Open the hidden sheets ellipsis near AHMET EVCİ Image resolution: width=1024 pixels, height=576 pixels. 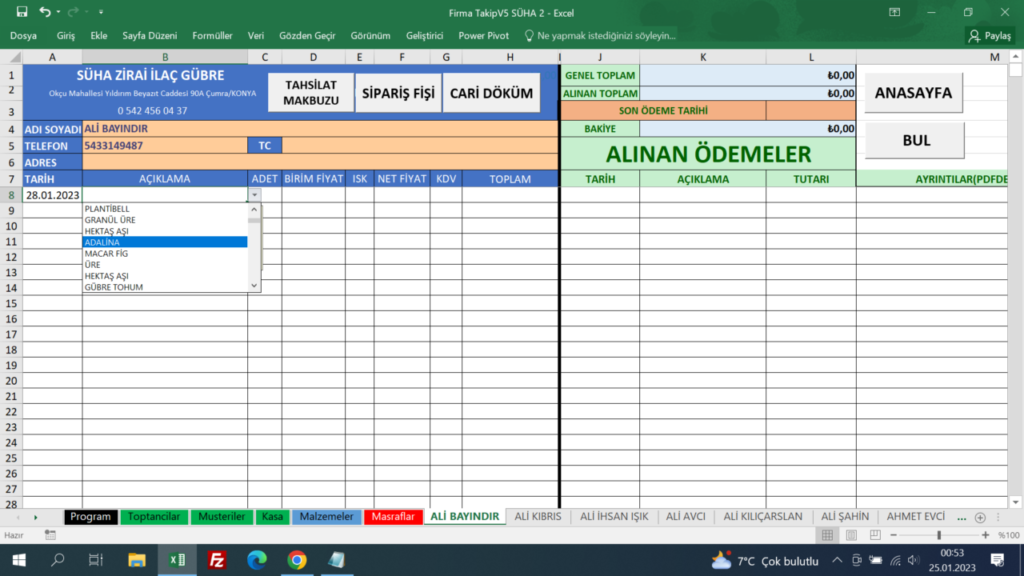(x=961, y=517)
